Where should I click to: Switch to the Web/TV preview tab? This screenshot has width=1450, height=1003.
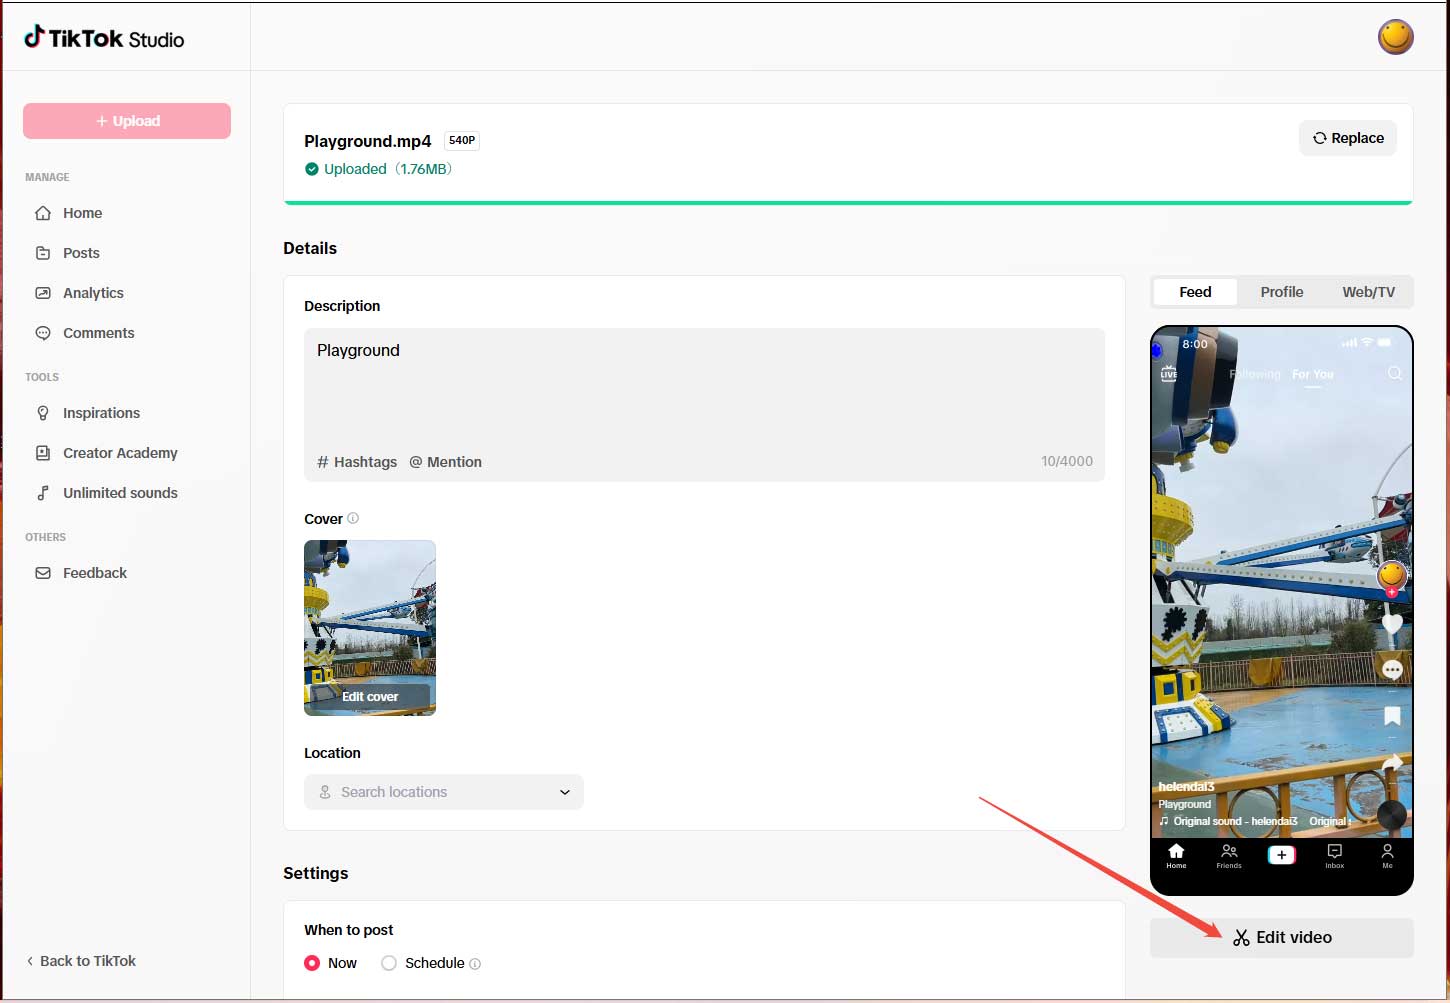pyautogui.click(x=1368, y=291)
